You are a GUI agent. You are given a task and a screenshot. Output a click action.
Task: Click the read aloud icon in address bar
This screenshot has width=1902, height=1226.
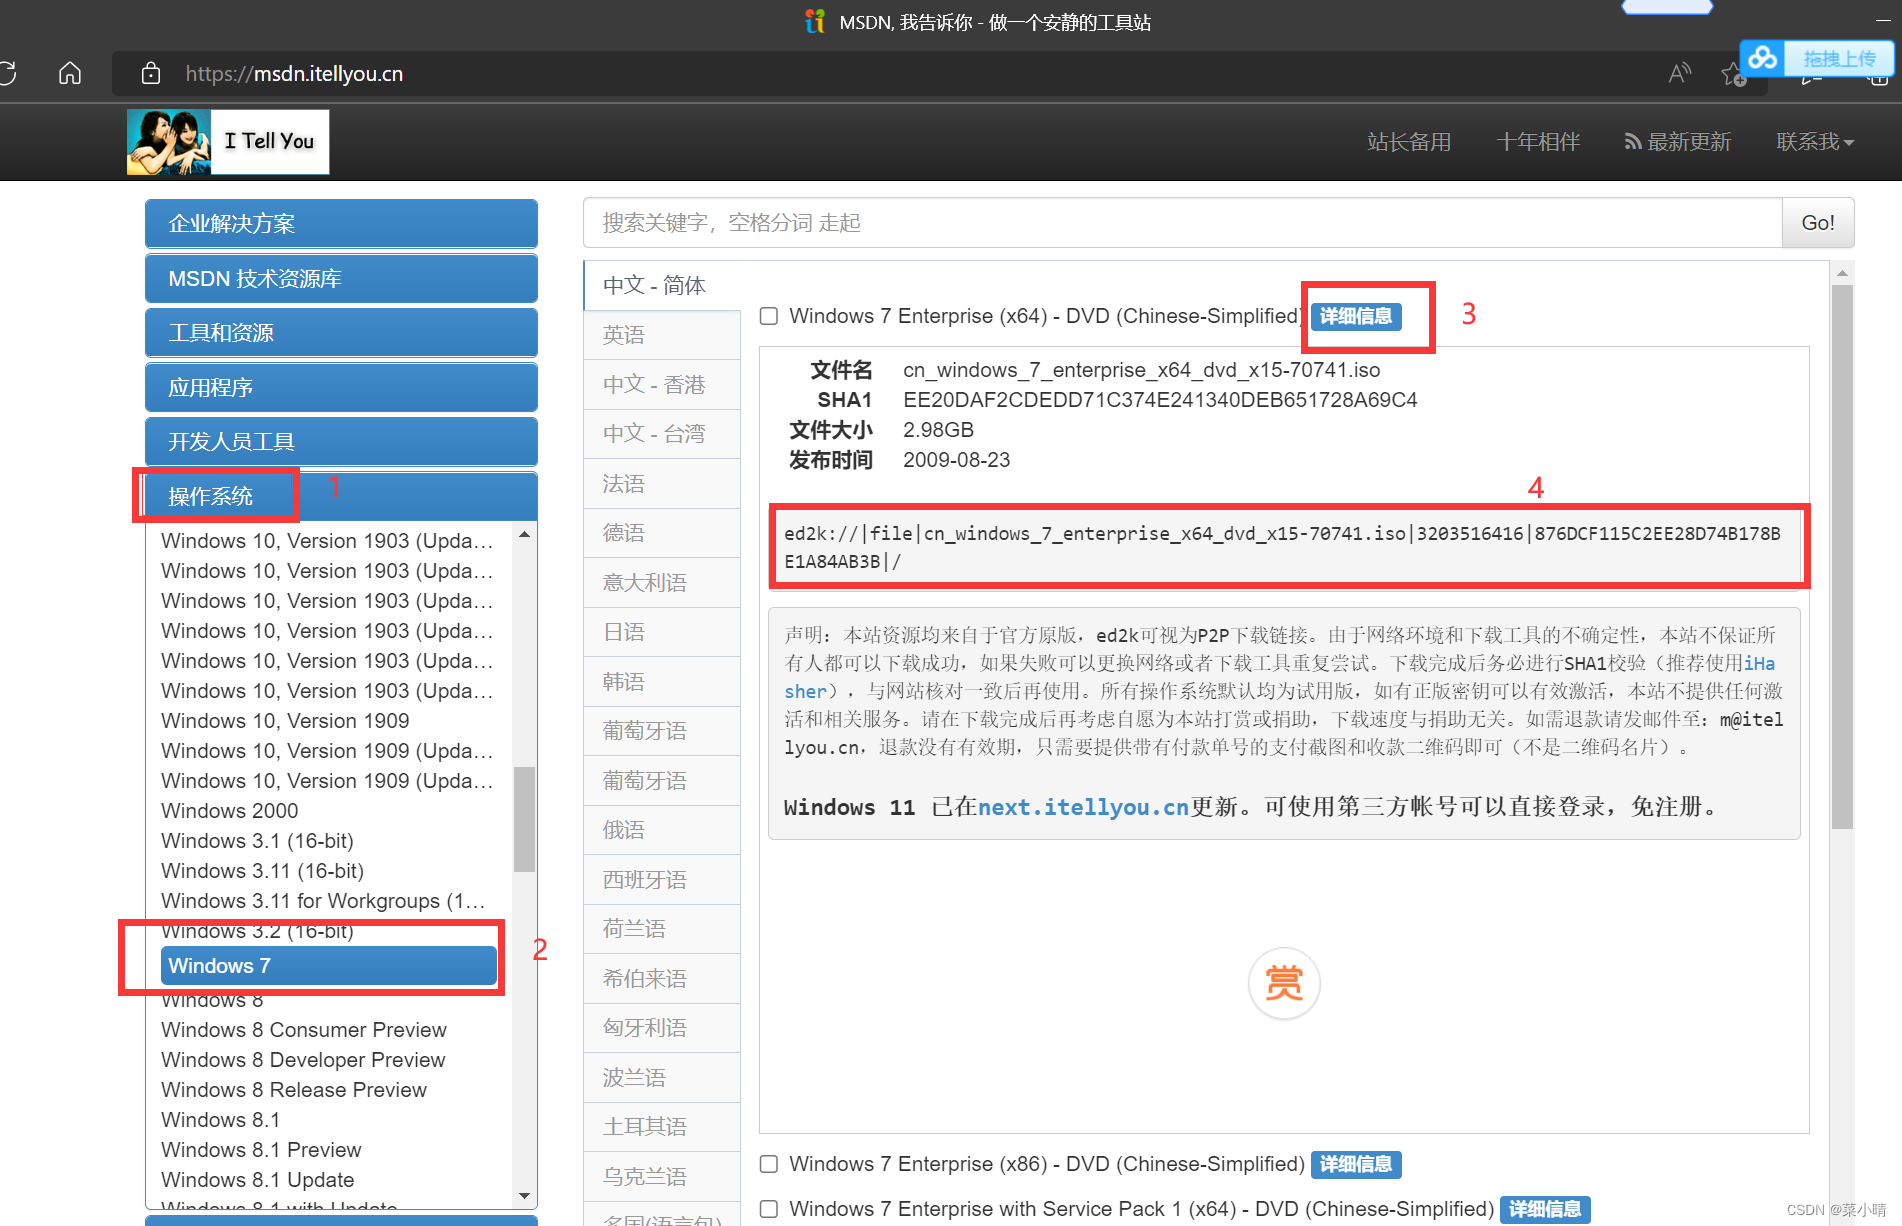[1680, 73]
